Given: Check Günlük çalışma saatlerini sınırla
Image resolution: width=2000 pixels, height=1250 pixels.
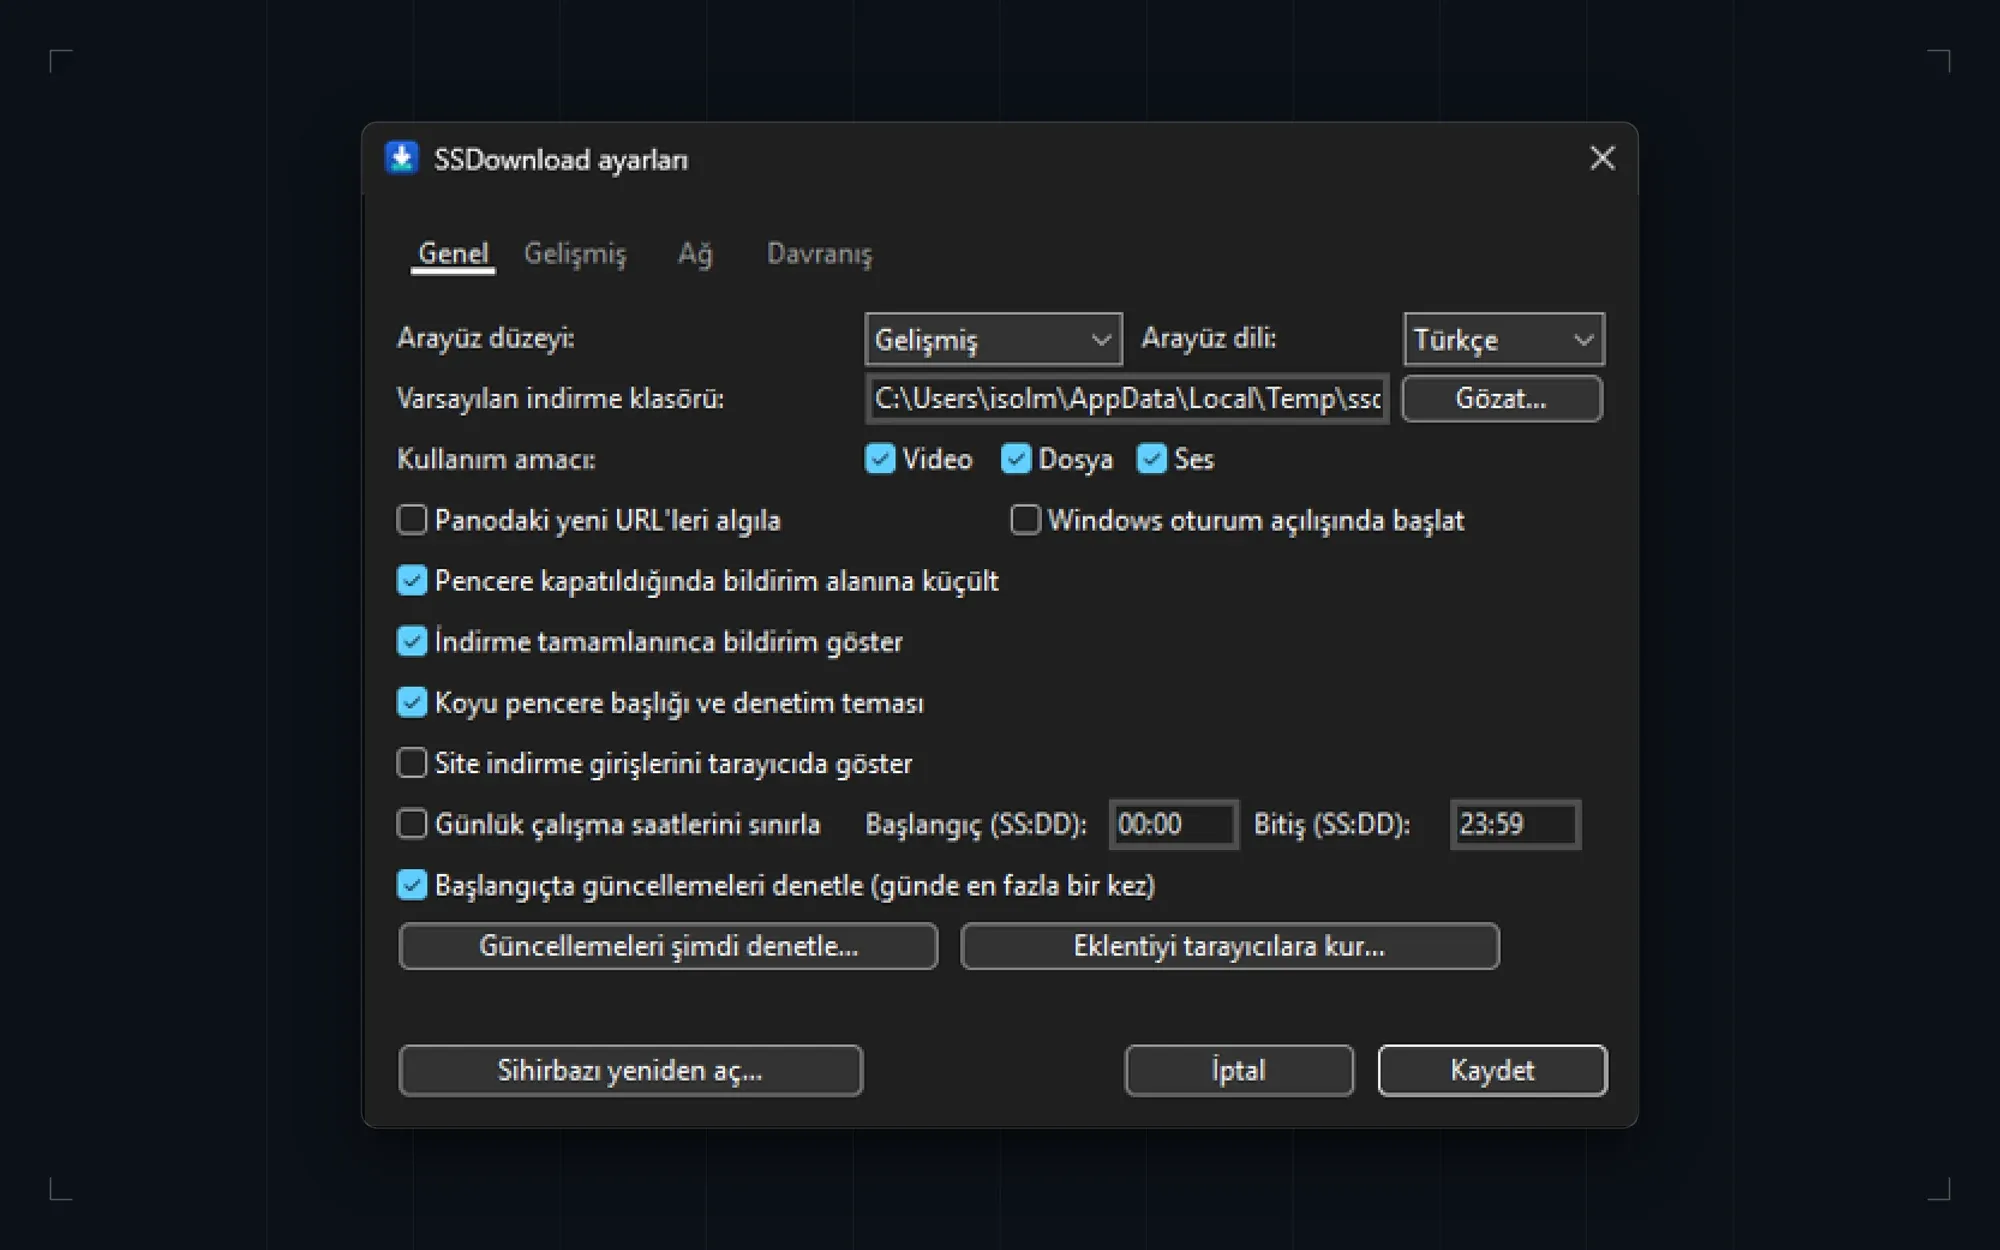Looking at the screenshot, I should coord(412,824).
